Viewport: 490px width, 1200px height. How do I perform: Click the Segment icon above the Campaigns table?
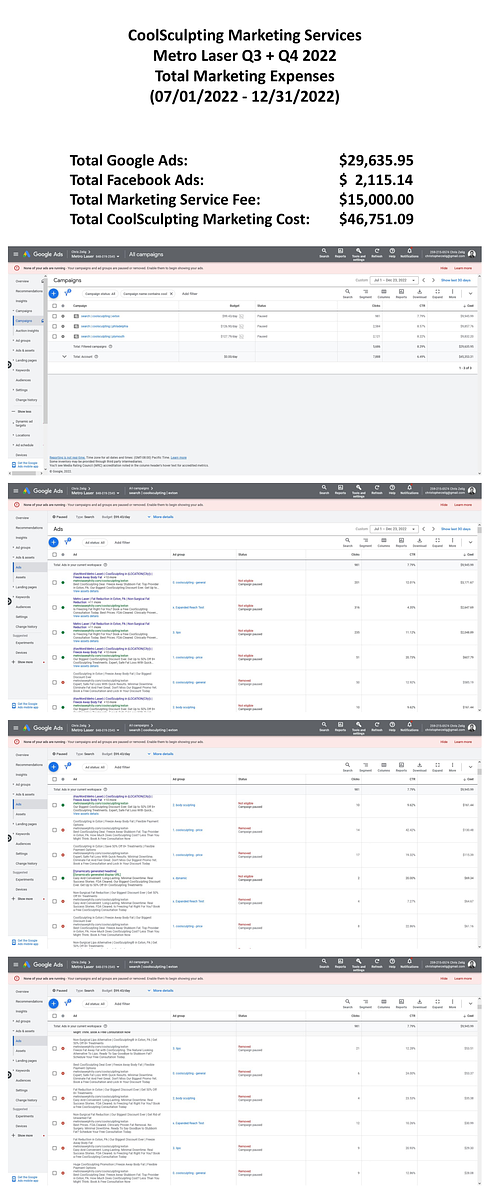tap(365, 294)
